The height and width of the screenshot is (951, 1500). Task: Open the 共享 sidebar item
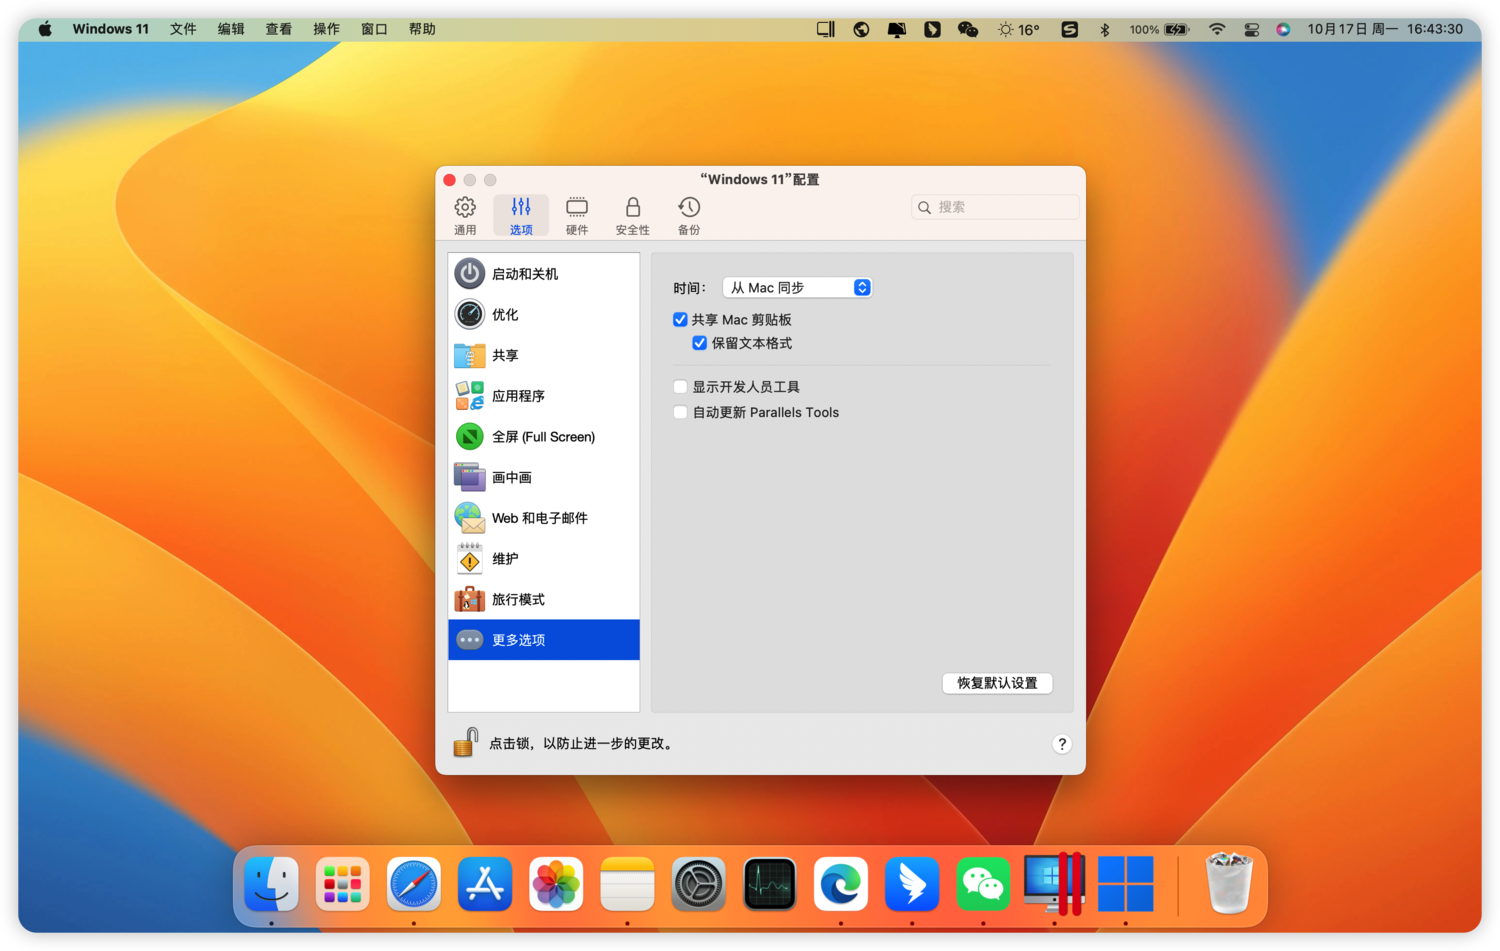543,355
